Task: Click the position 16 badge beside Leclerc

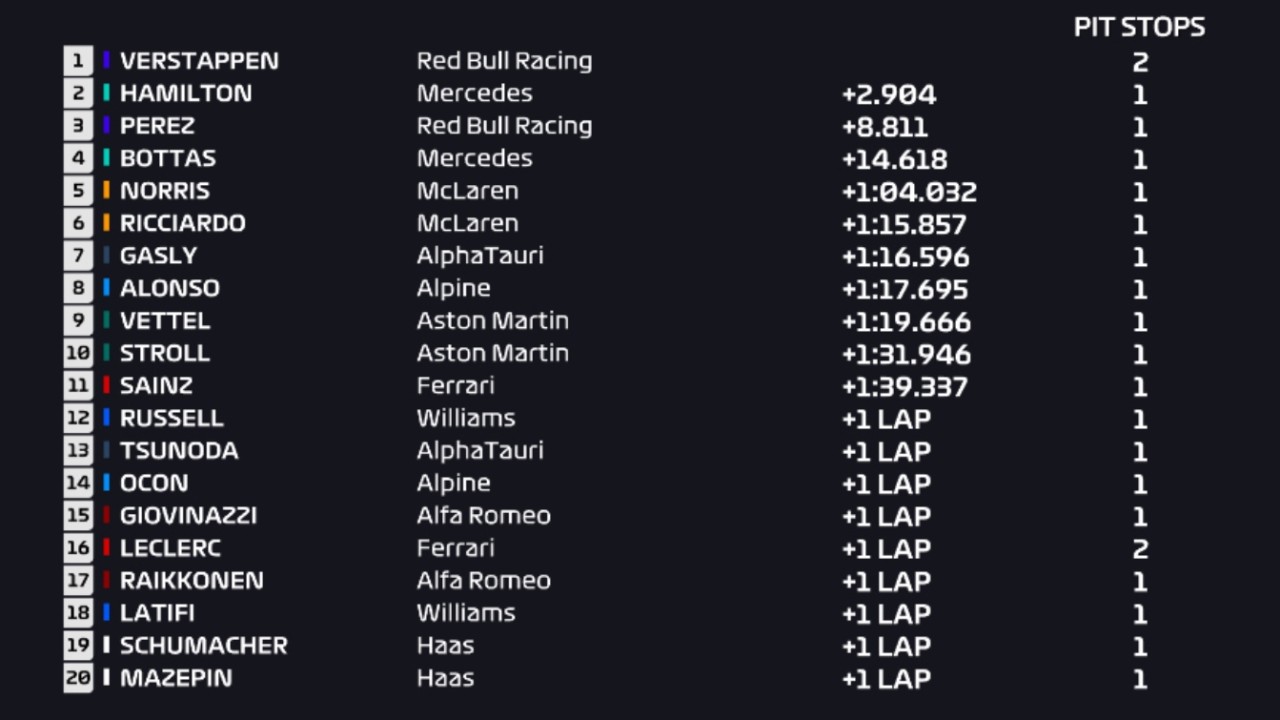Action: (78, 548)
